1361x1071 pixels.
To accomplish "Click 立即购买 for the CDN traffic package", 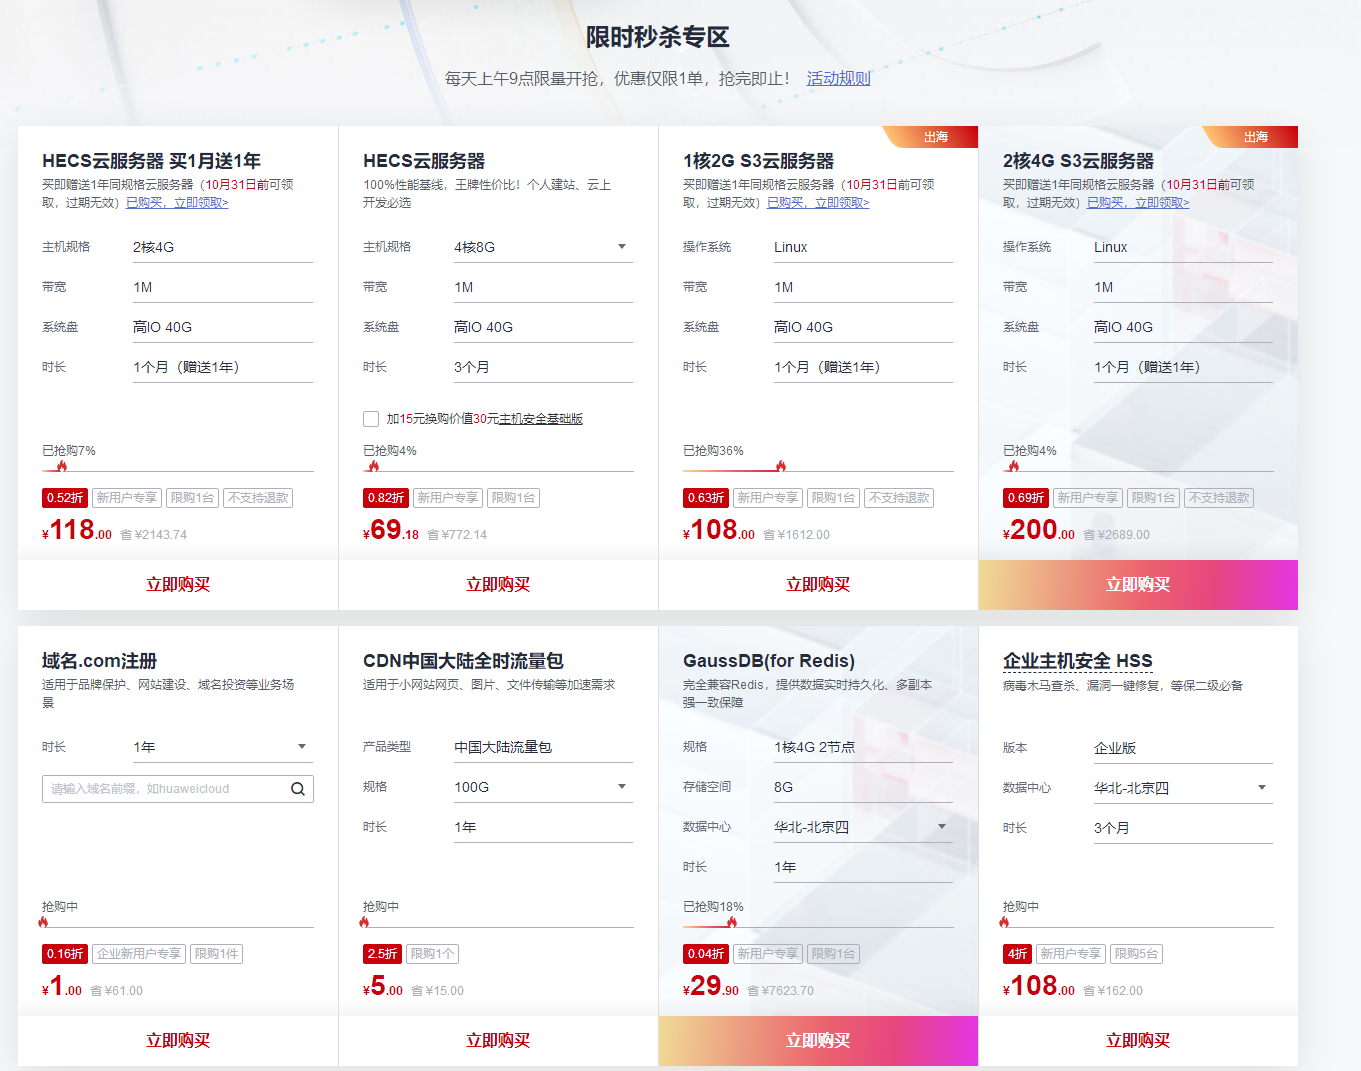I will coord(498,1041).
